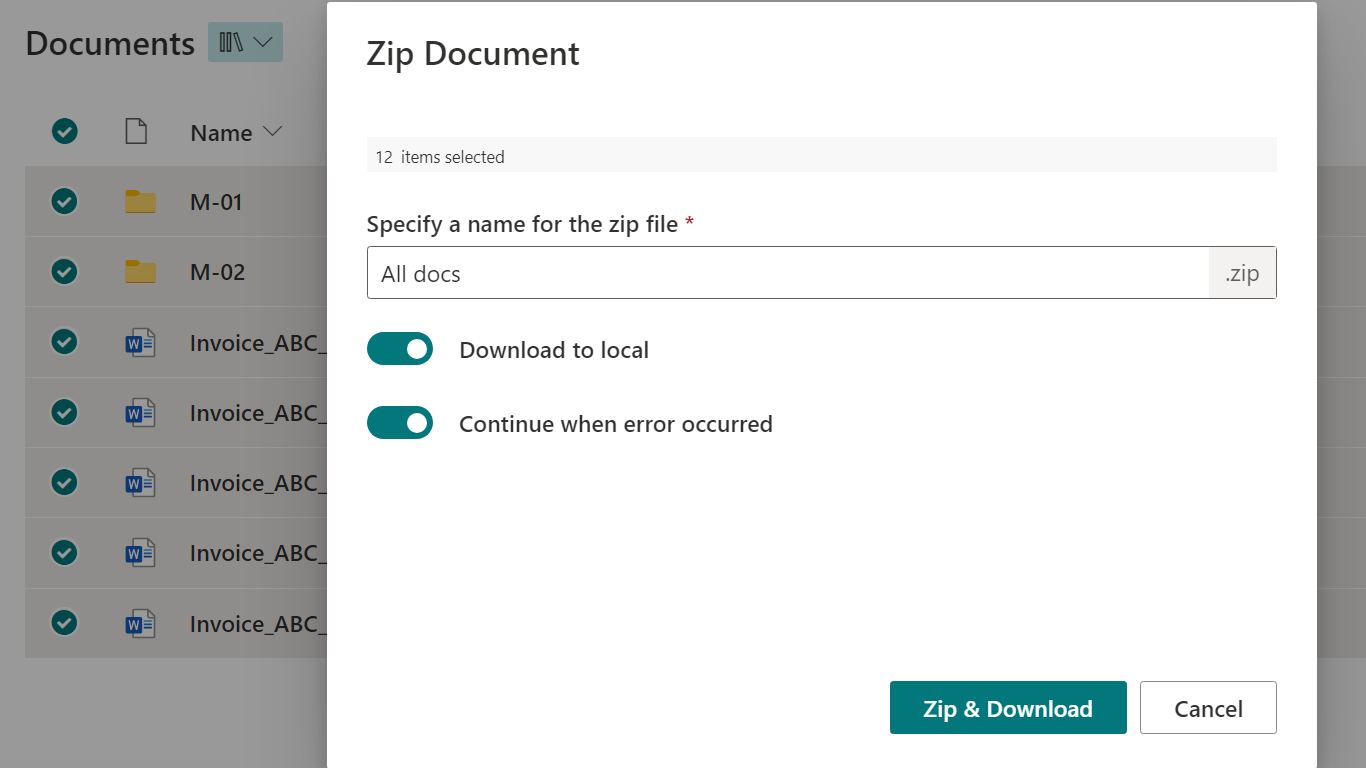Click the file type column header icon

(136, 132)
